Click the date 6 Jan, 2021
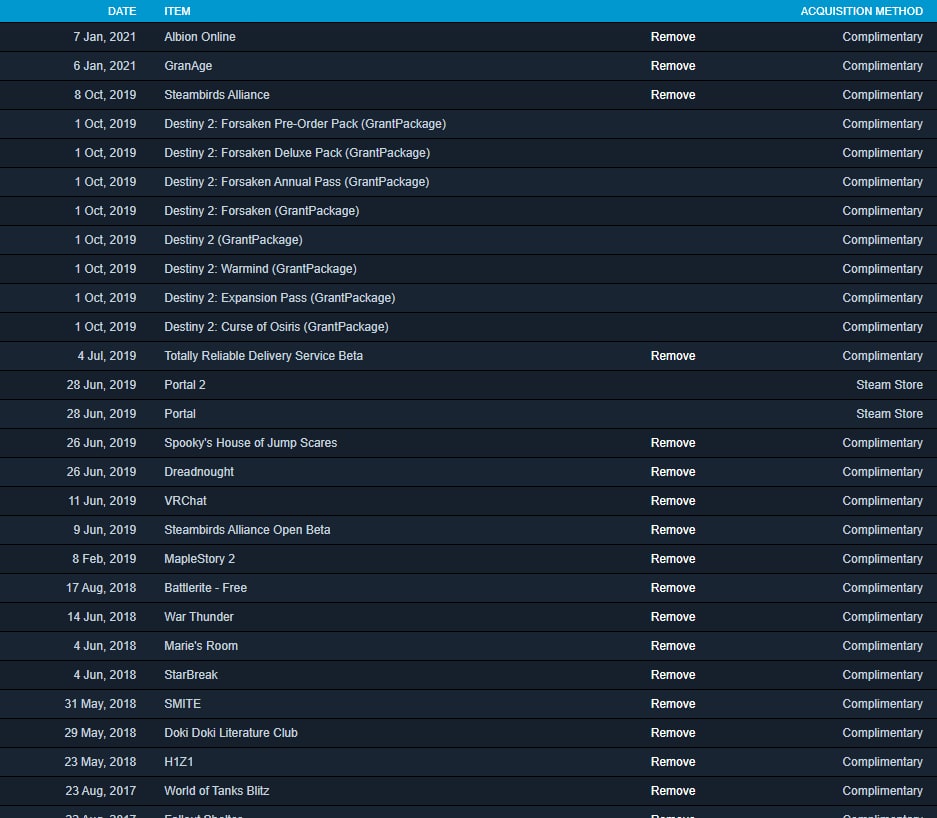 105,66
